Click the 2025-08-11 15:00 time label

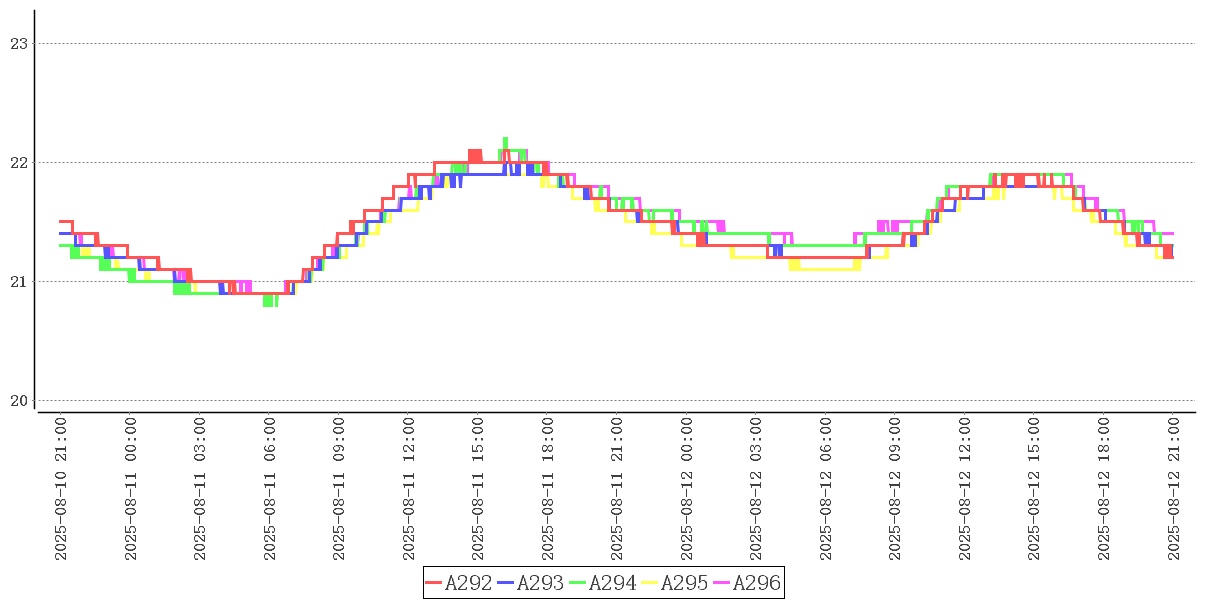[x=478, y=489]
